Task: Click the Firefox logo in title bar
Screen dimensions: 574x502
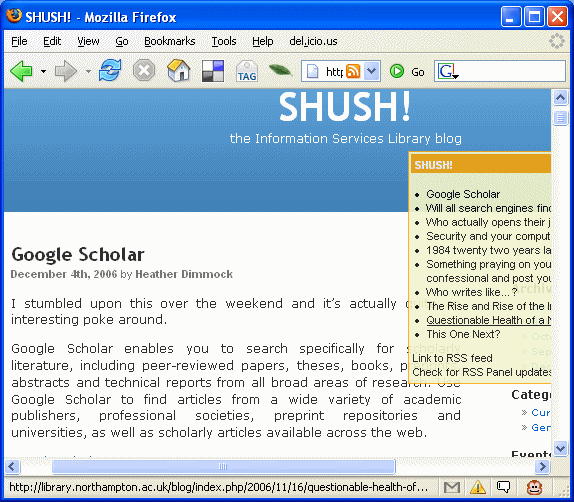Action: click(x=14, y=16)
